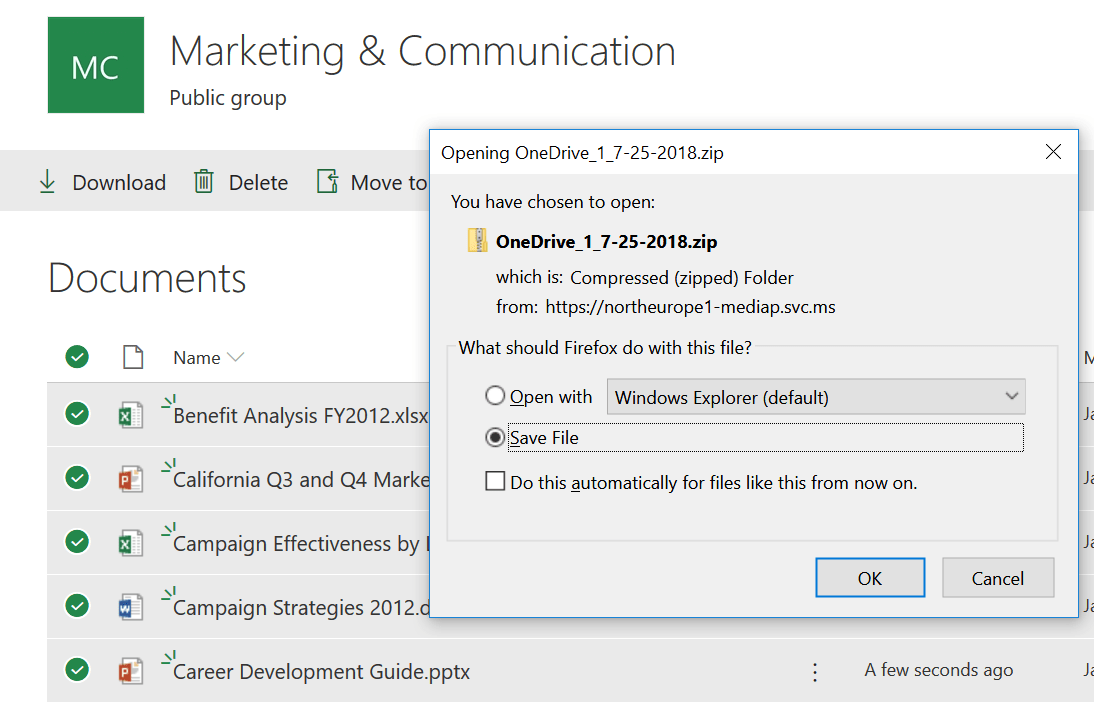This screenshot has width=1094, height=720.
Task: Open the Career Development Guide.pptx file name
Action: click(322, 672)
